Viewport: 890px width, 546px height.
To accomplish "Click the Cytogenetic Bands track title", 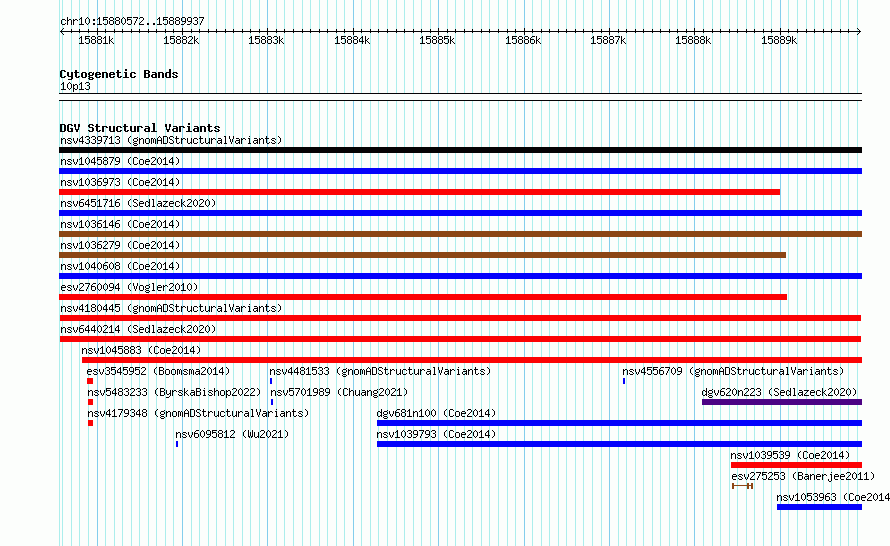I will coord(119,74).
